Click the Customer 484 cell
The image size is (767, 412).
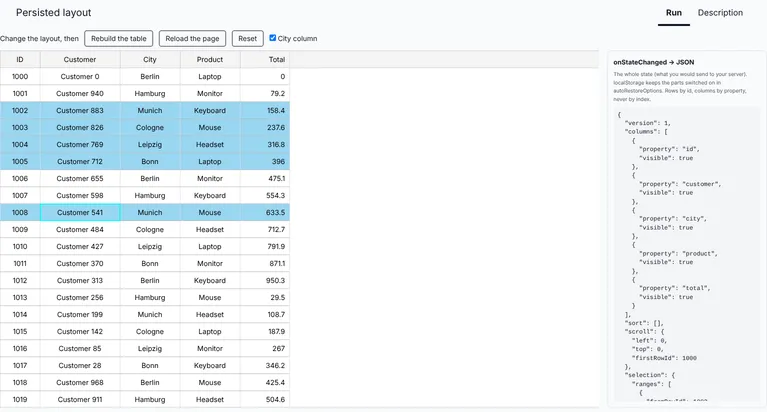pos(80,229)
